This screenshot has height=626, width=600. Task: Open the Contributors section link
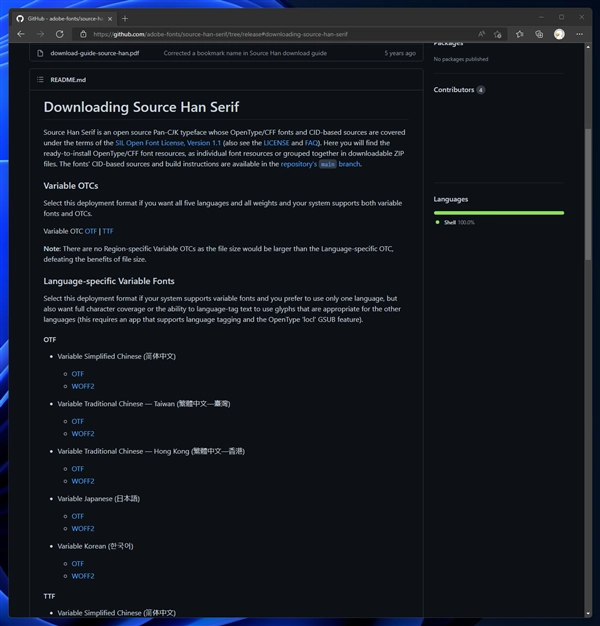(459, 90)
